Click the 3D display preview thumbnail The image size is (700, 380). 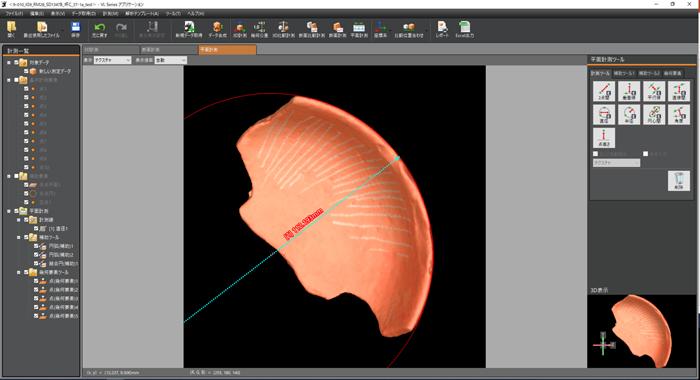(x=642, y=331)
